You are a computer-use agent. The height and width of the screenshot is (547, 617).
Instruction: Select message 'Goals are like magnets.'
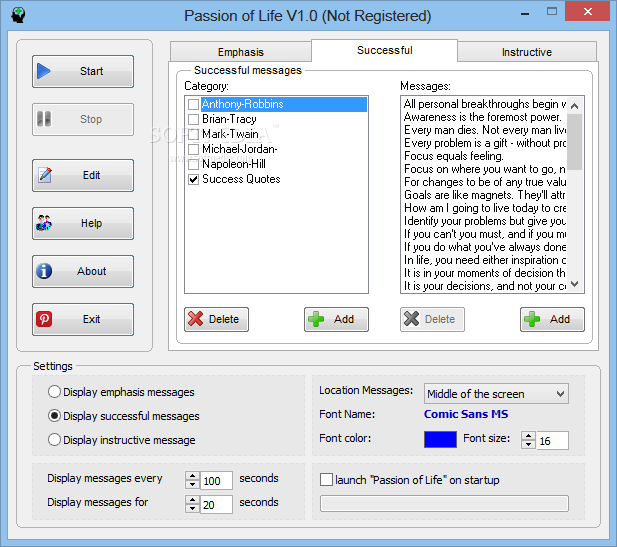point(484,195)
